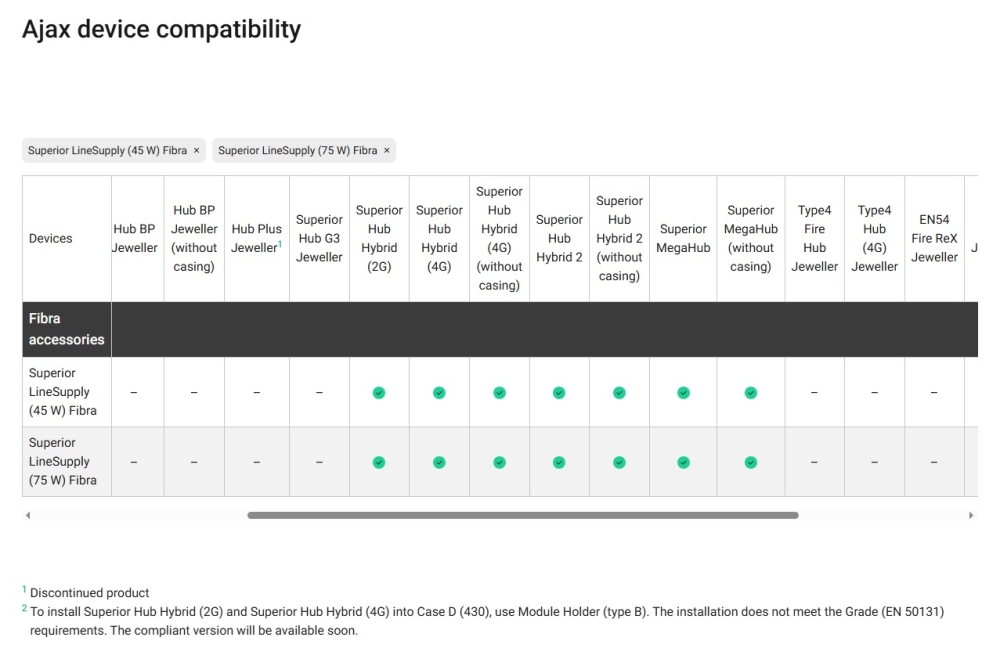Click the EN54 Fire ReX Jeweller column header
This screenshot has width=1000, height=648.
(x=934, y=239)
